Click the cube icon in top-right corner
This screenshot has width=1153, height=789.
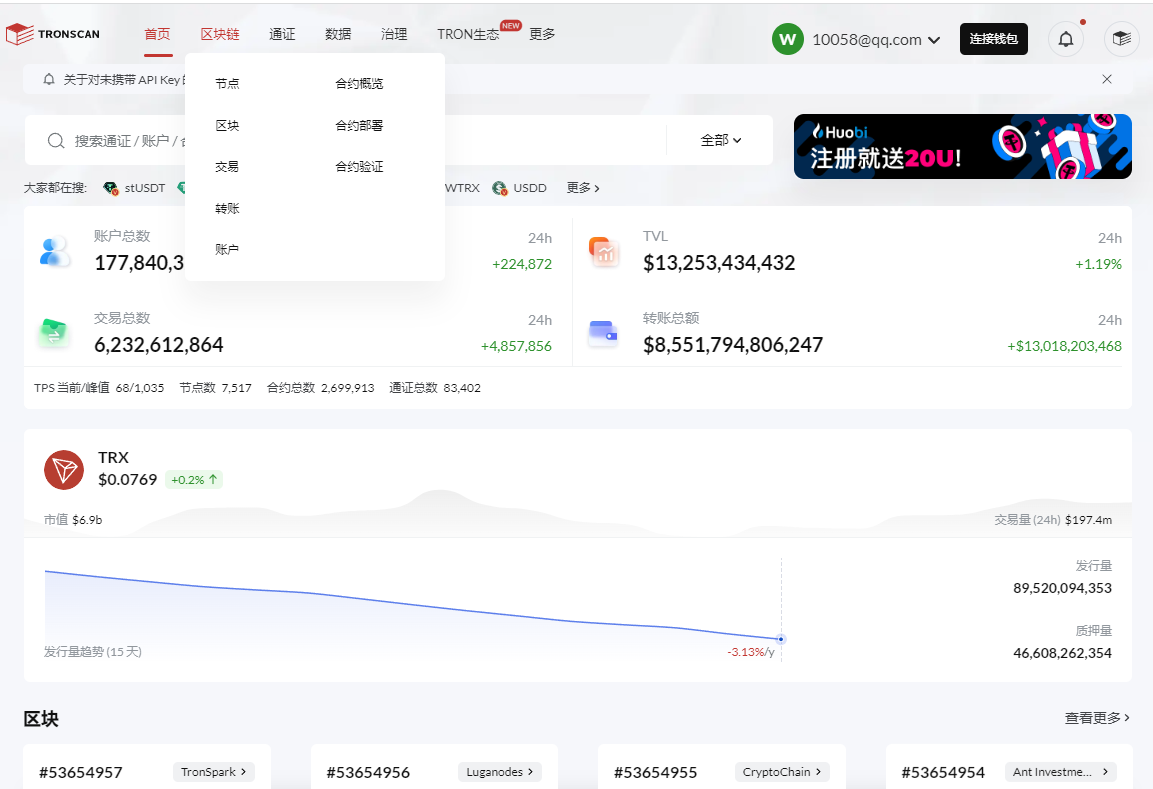pos(1121,39)
